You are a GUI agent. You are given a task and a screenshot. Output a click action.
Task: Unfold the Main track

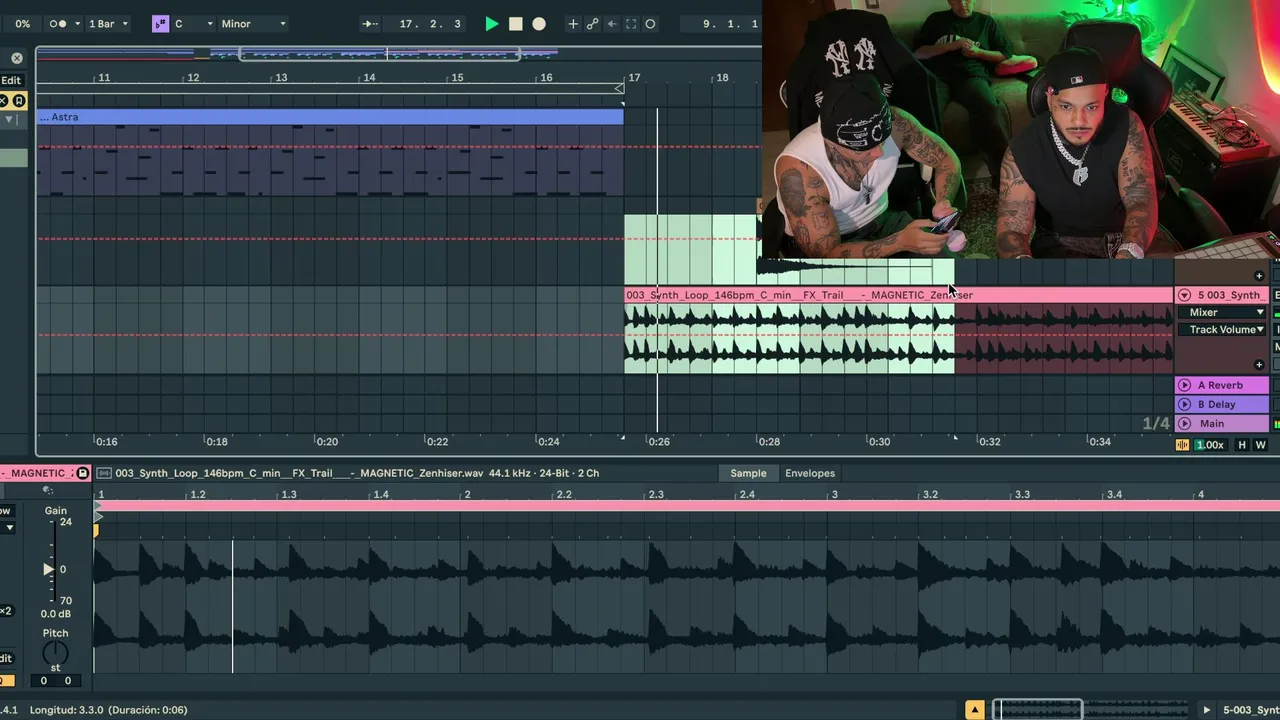click(x=1184, y=423)
